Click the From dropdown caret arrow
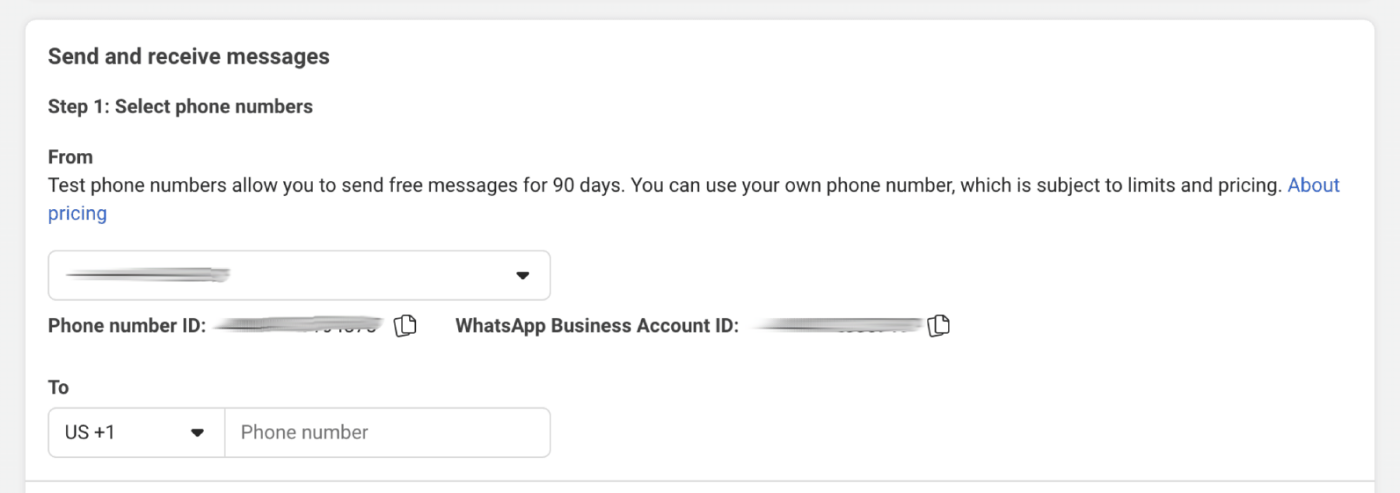This screenshot has width=1400, height=493. 522,276
